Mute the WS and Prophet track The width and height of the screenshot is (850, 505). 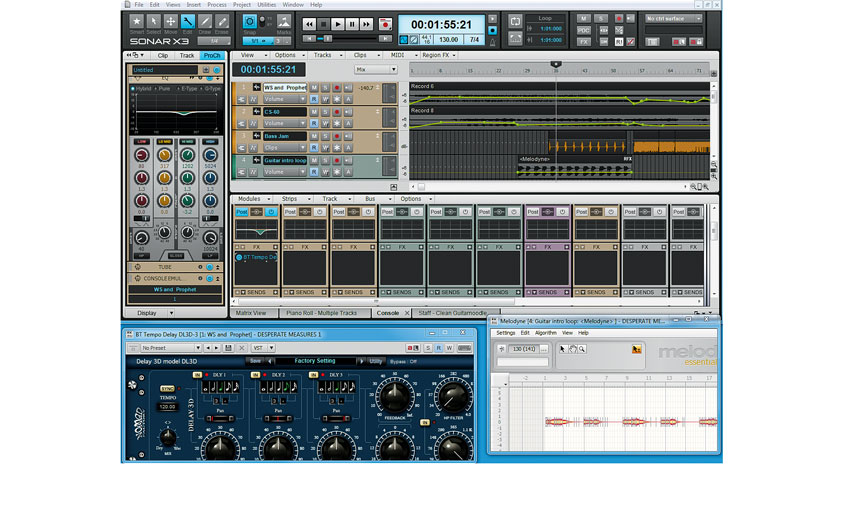coord(314,87)
